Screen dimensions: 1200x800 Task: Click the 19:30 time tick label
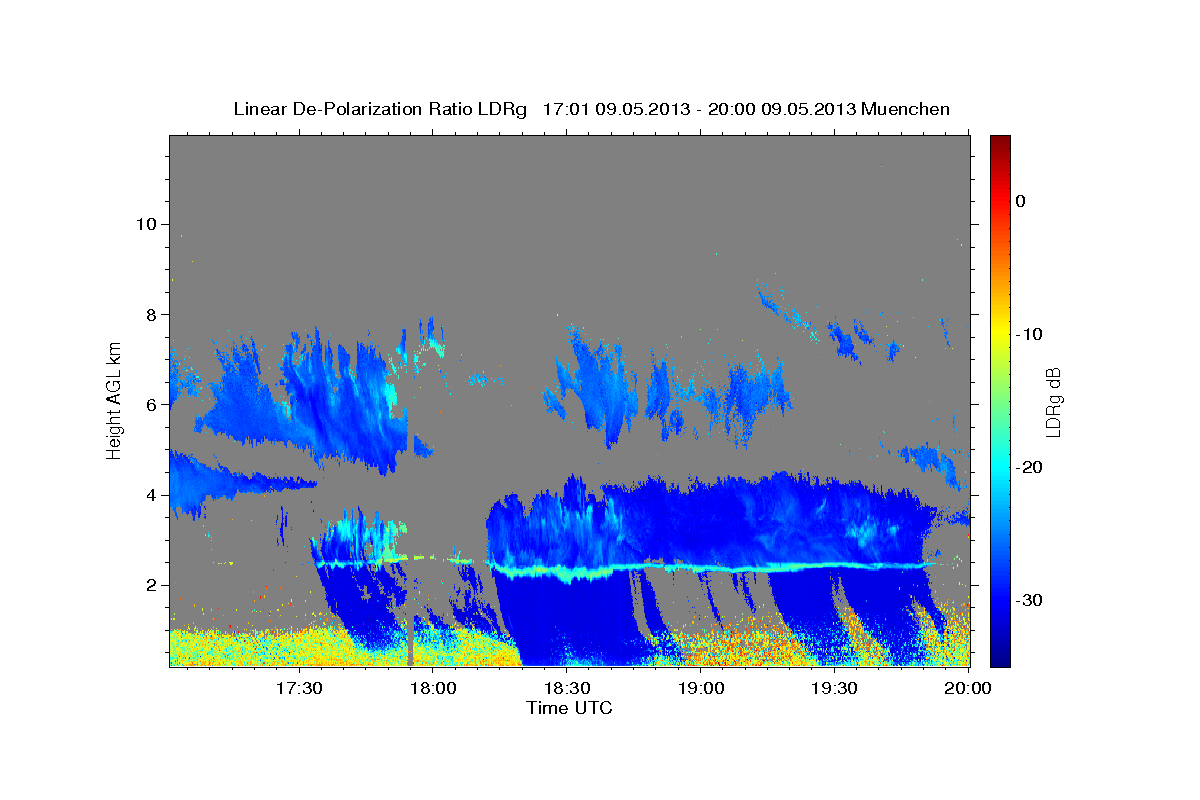835,688
